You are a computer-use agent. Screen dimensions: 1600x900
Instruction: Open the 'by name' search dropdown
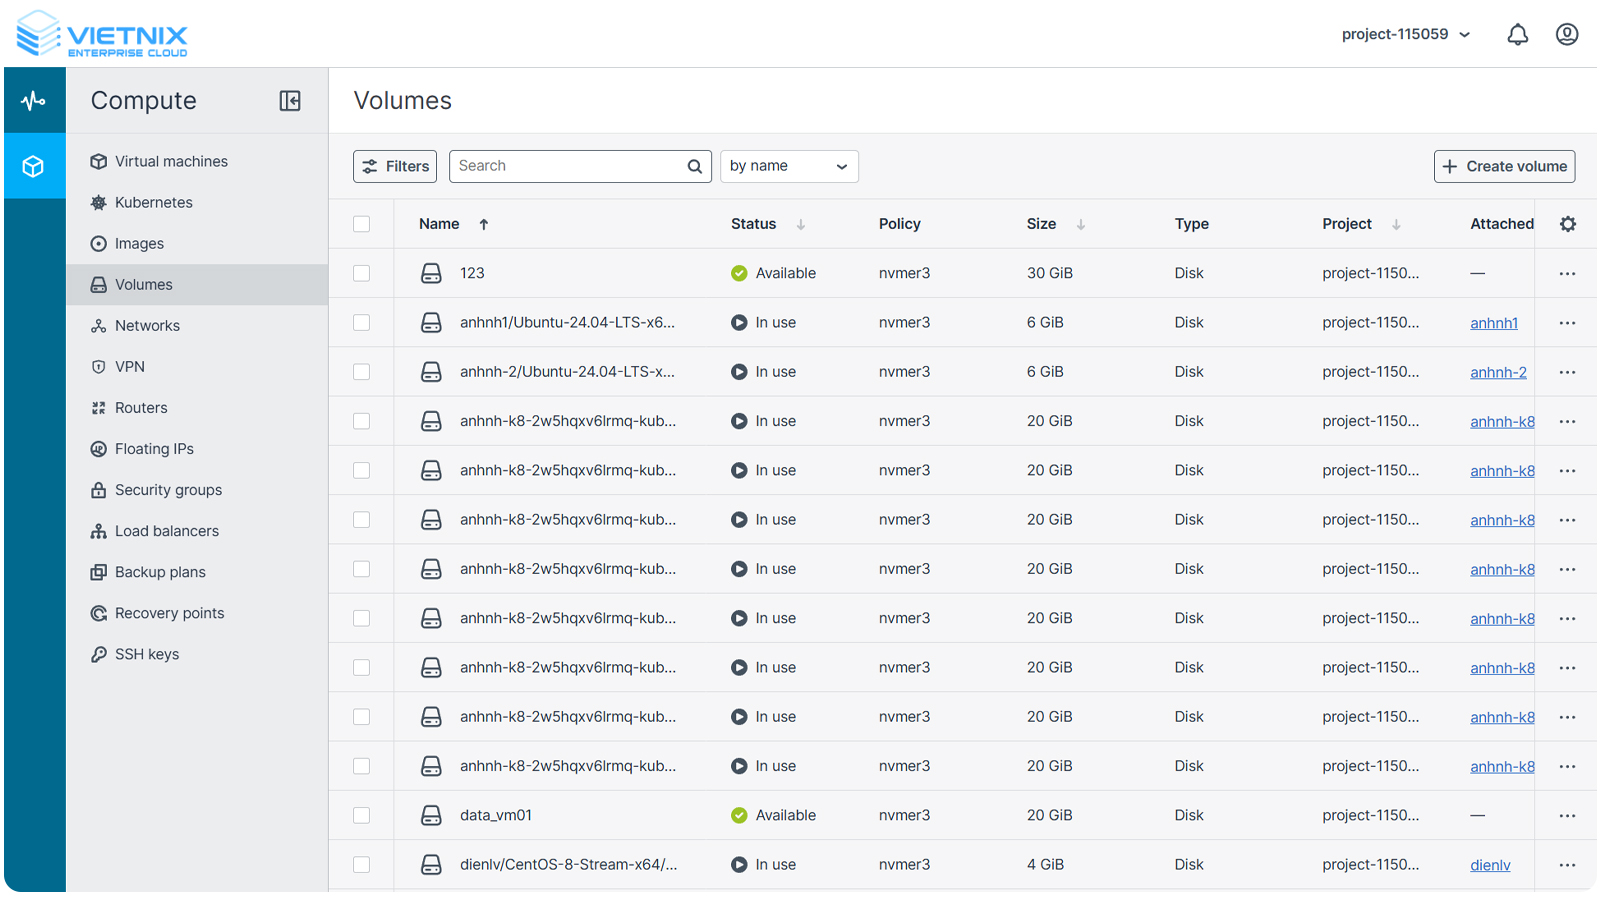coord(789,166)
